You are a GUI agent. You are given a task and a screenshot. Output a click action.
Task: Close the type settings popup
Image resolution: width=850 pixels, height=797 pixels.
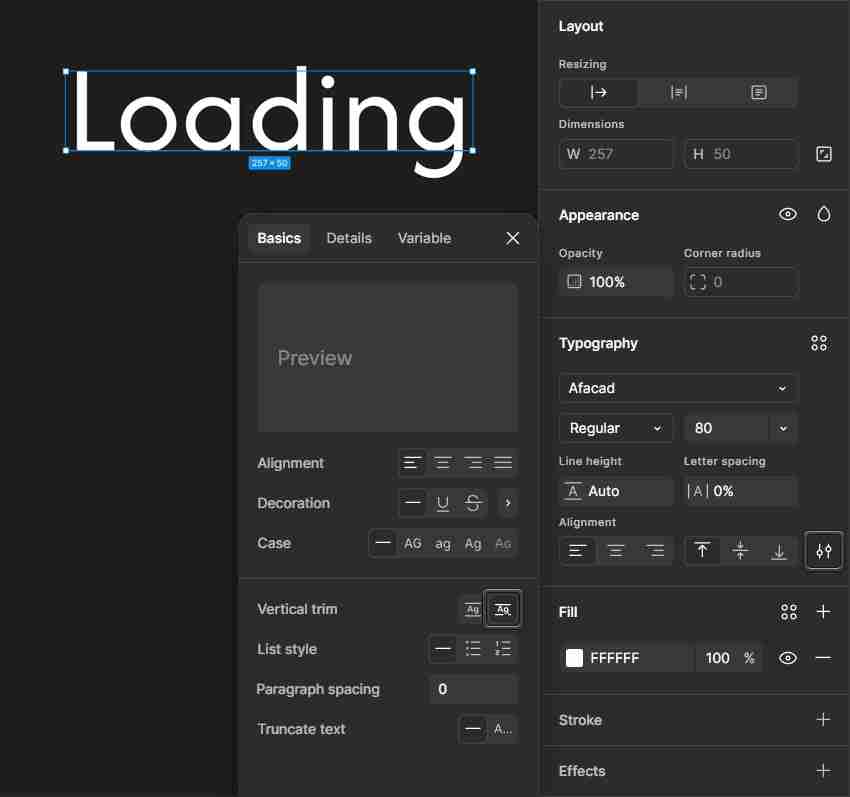(x=512, y=239)
